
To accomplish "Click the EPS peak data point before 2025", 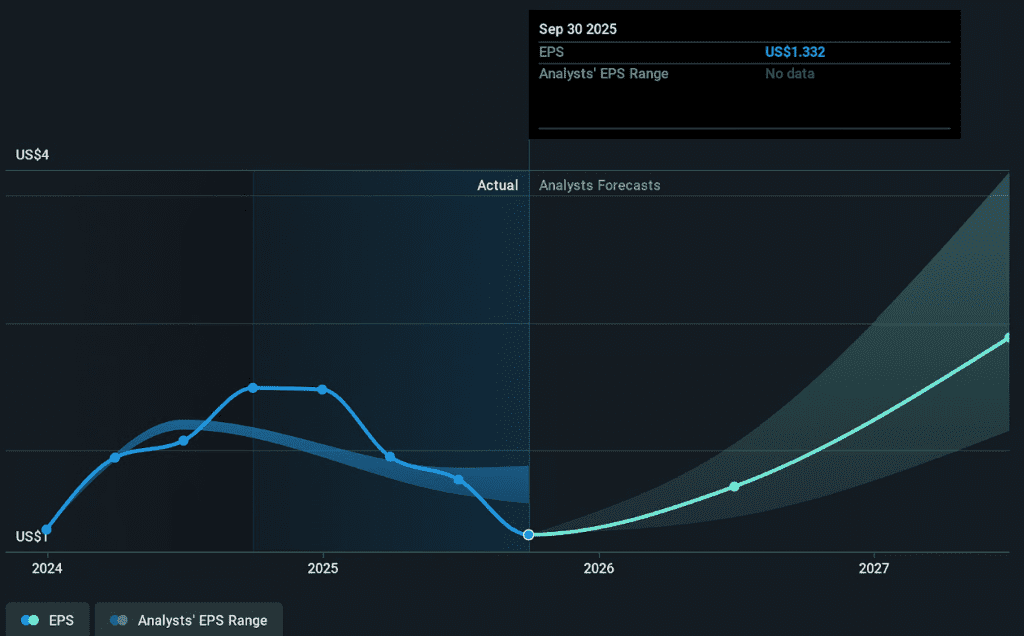I will (253, 387).
